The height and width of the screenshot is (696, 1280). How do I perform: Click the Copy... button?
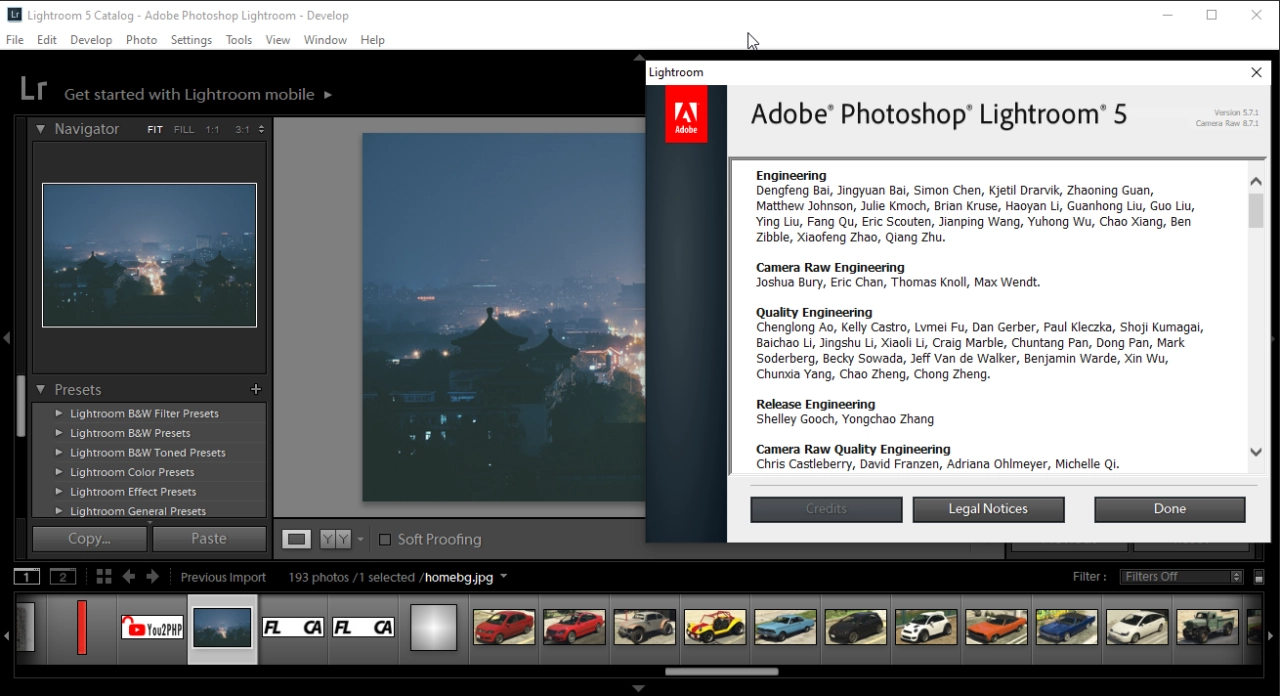[x=90, y=538]
